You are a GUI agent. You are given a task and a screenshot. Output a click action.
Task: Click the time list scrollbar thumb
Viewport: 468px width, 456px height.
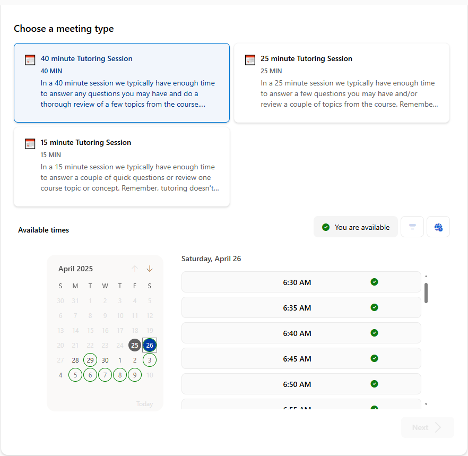(426, 293)
